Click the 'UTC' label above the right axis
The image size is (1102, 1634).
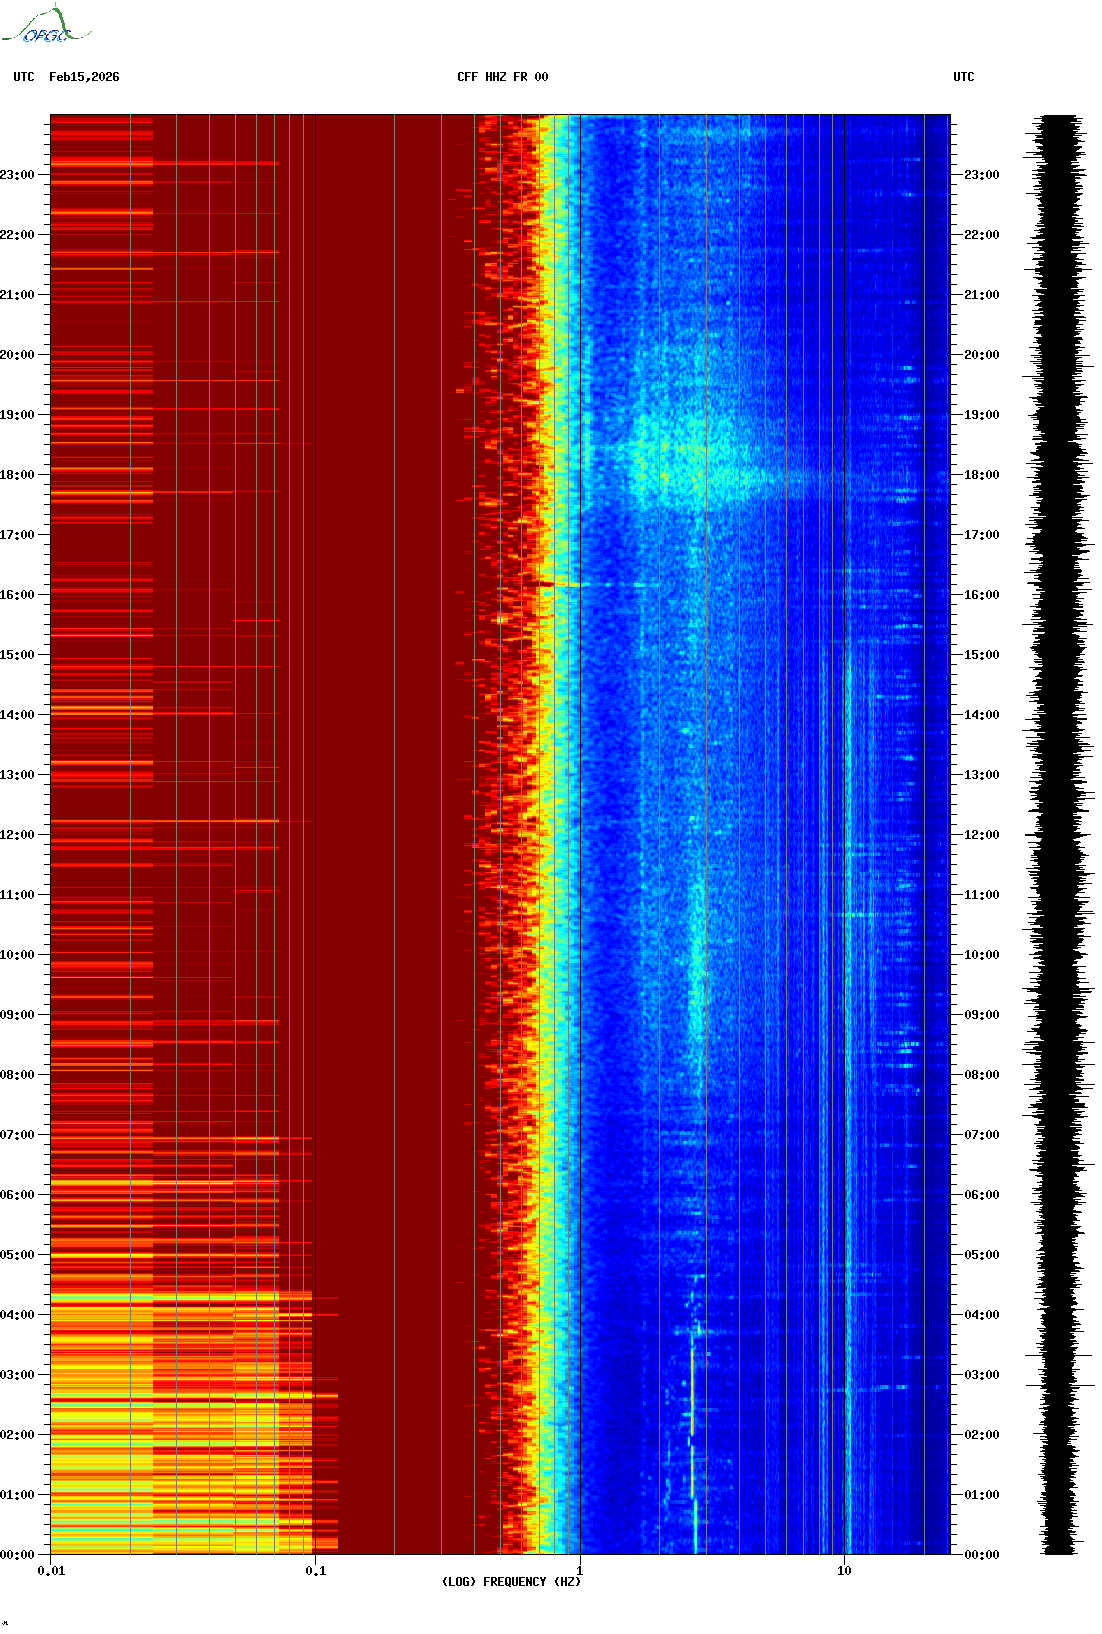[x=964, y=77]
